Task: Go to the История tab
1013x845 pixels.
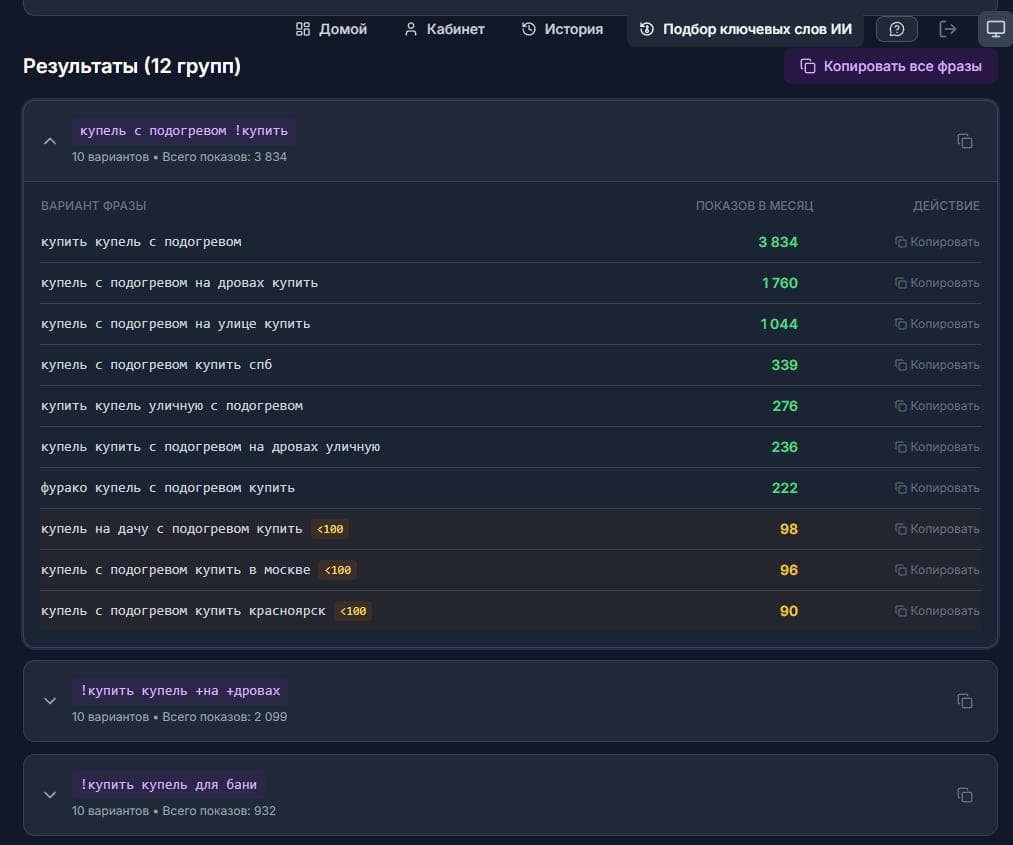Action: tap(562, 29)
